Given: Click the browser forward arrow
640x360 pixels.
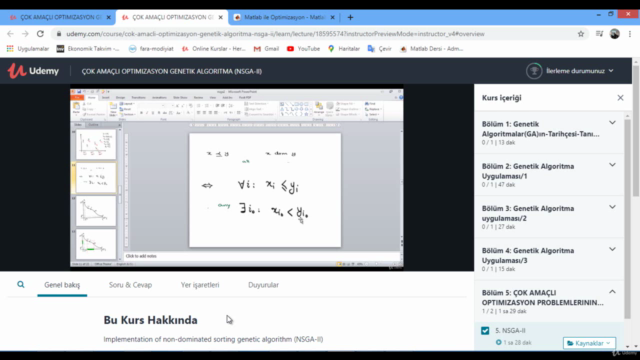Looking at the screenshot, I should point(25,34).
